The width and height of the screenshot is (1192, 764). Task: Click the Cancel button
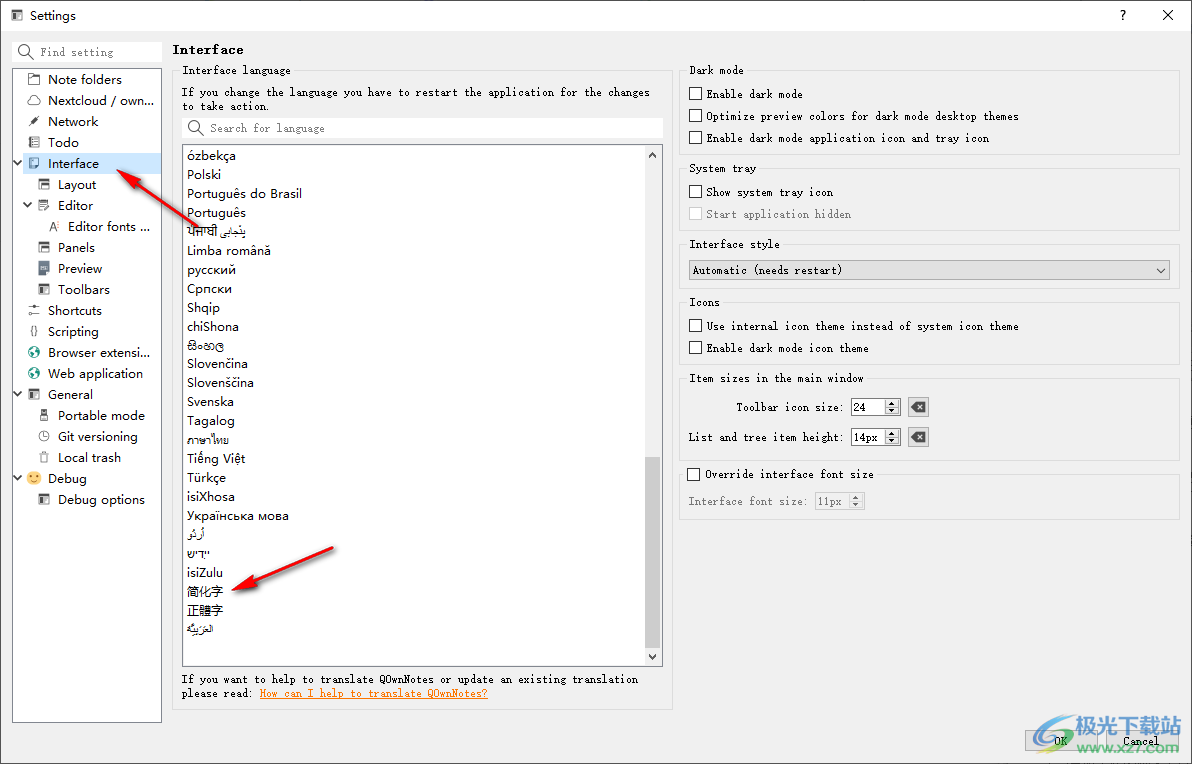click(x=1140, y=741)
